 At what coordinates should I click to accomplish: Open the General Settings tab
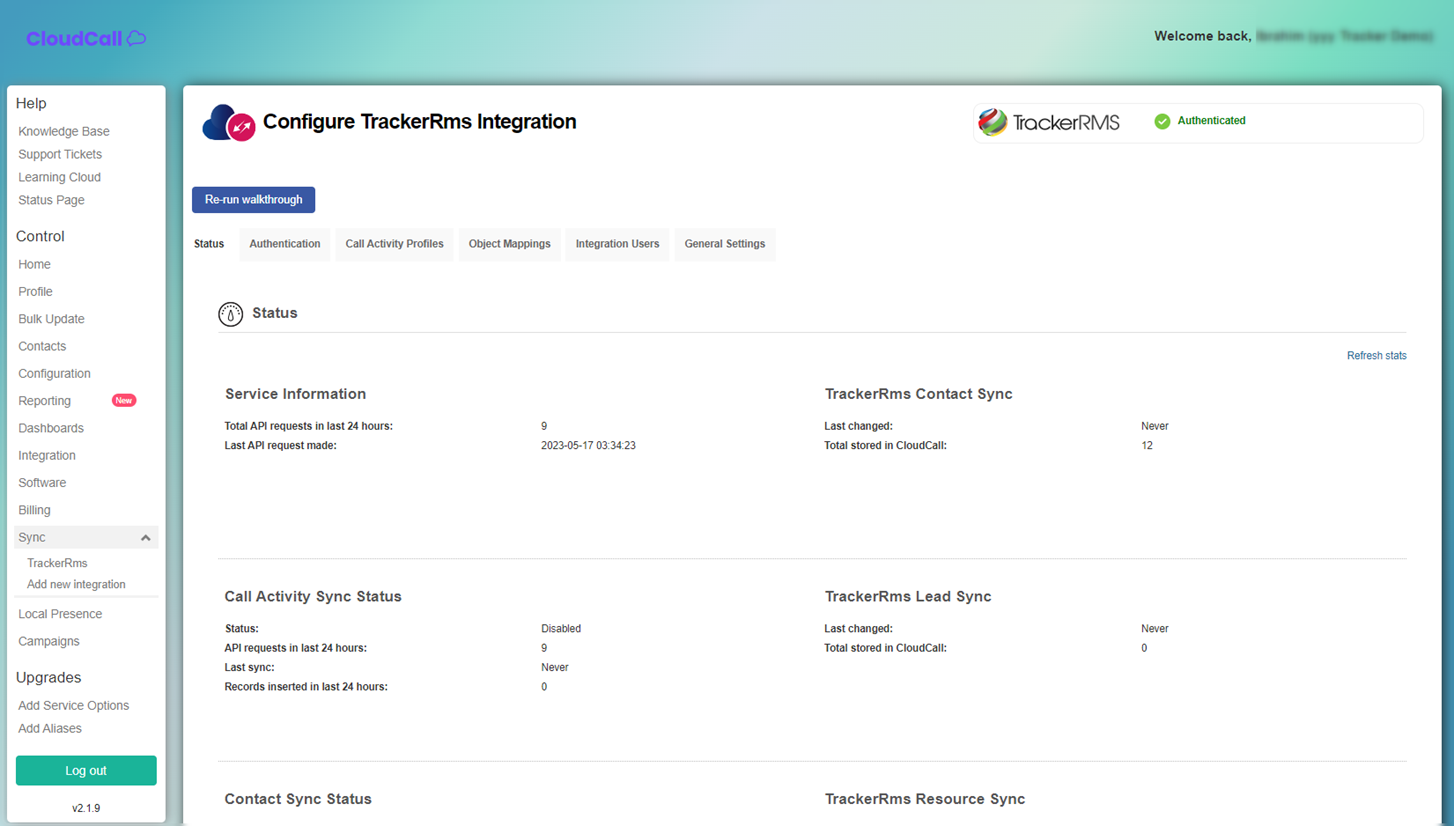(x=725, y=244)
